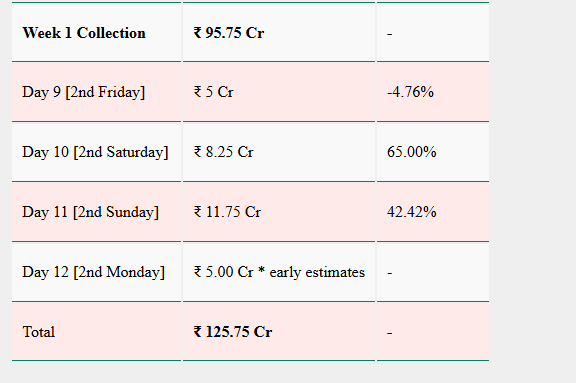Click the Week 1 Collection label cell
The image size is (576, 383).
pyautogui.click(x=96, y=33)
